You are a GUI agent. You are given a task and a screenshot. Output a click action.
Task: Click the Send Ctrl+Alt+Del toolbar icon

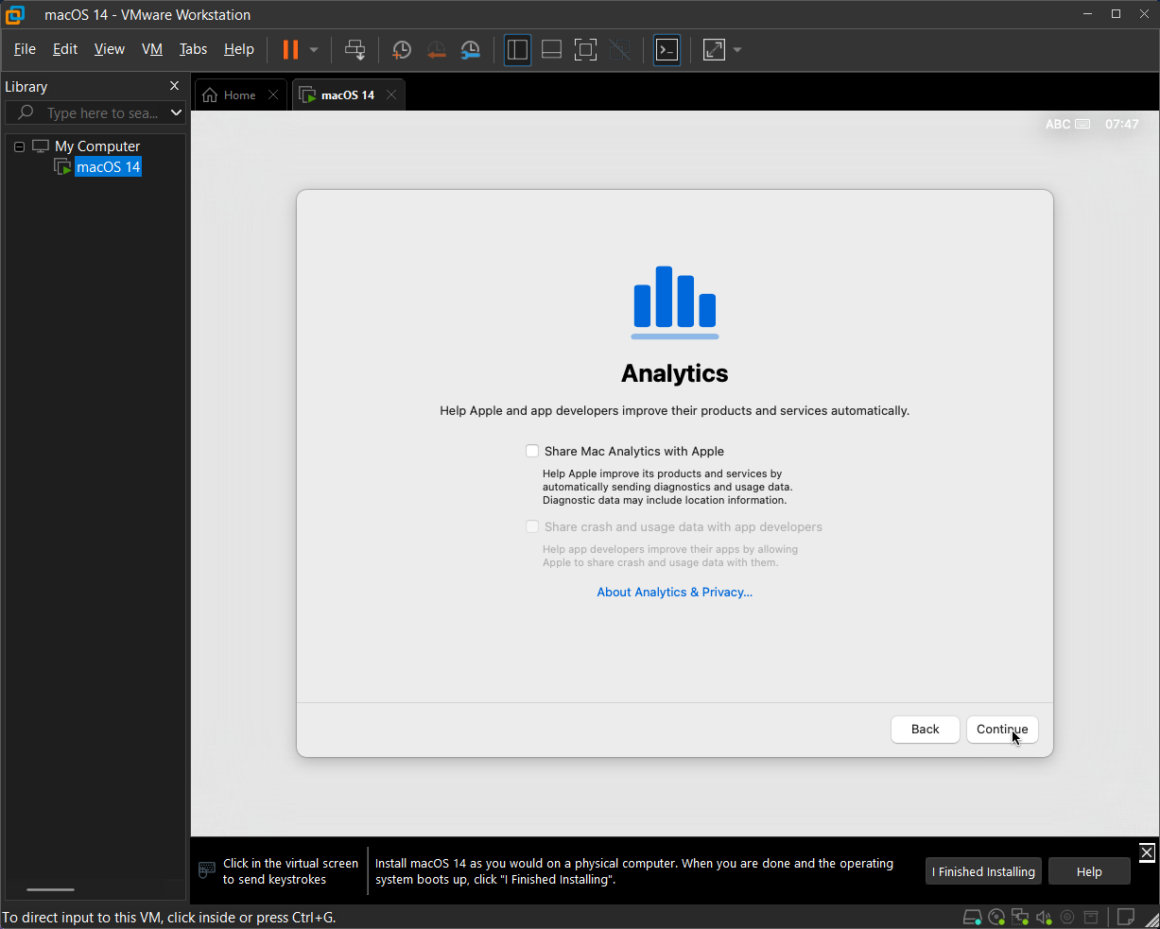(x=355, y=50)
